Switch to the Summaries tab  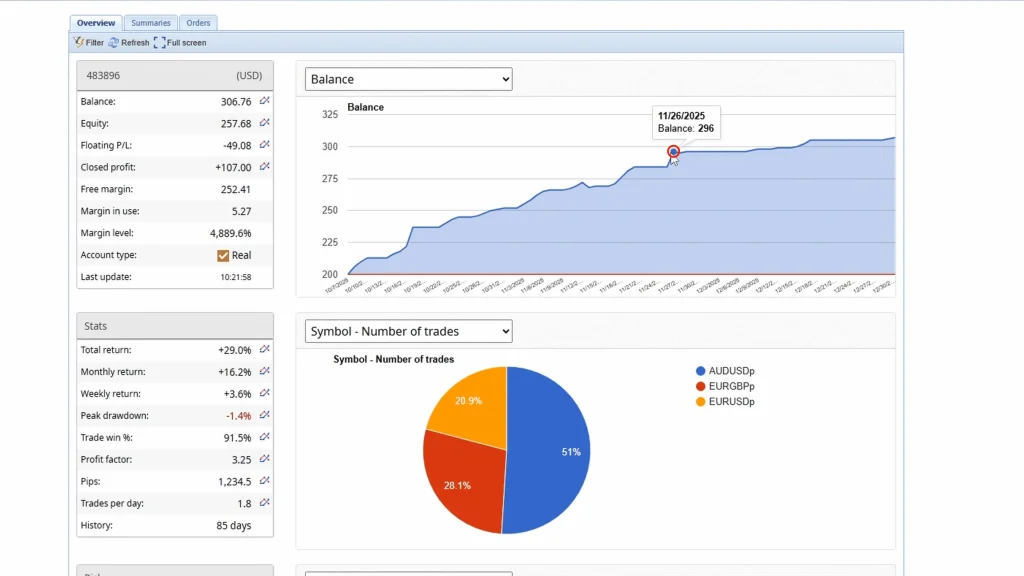coord(151,23)
